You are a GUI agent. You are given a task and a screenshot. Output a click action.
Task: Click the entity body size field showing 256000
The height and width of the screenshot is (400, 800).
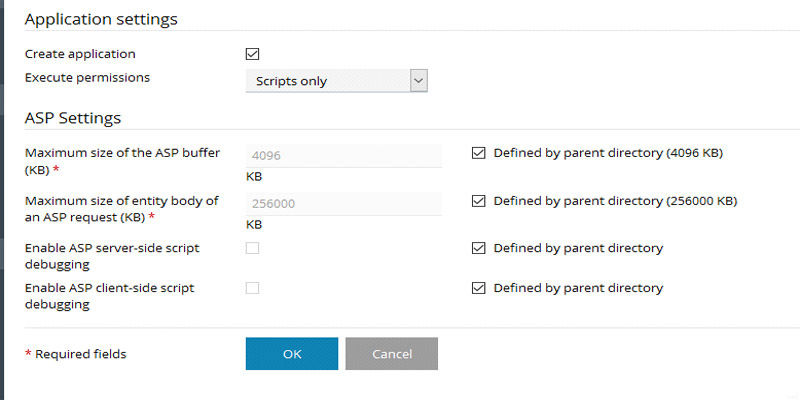click(x=344, y=203)
